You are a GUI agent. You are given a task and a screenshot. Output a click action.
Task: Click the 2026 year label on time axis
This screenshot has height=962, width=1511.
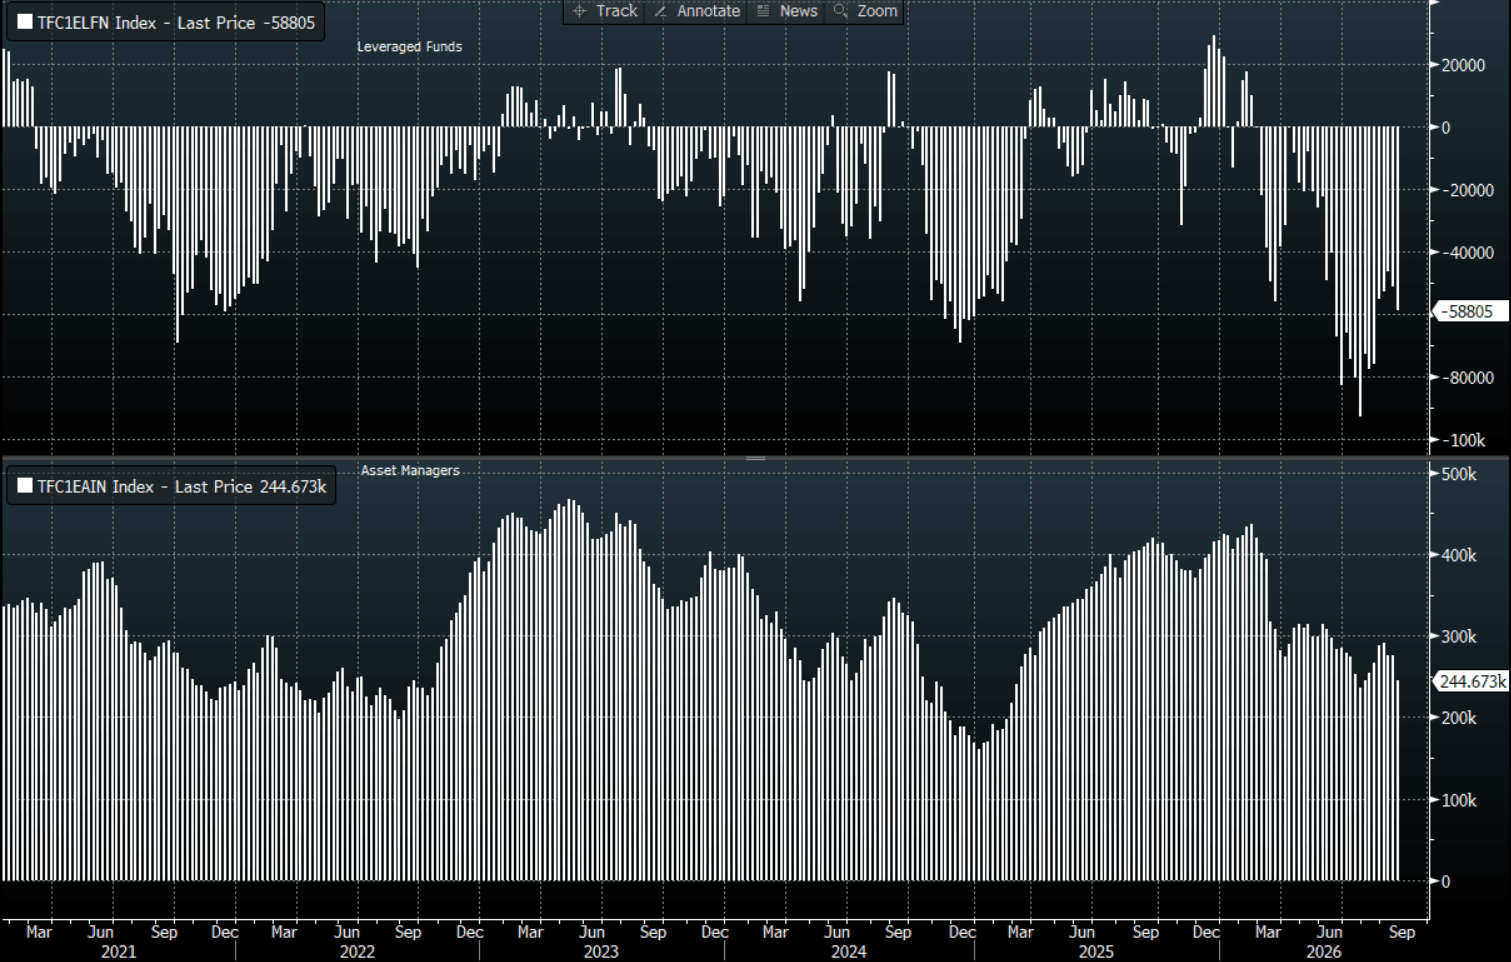point(1324,952)
